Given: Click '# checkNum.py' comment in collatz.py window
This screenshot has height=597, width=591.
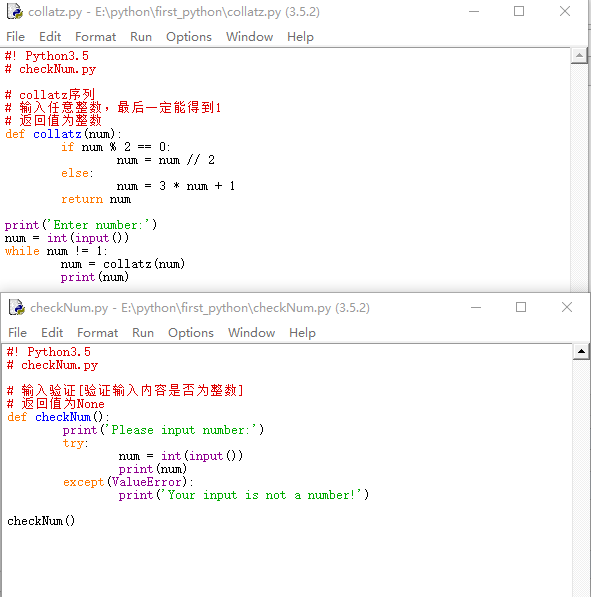Looking at the screenshot, I should coord(50,69).
